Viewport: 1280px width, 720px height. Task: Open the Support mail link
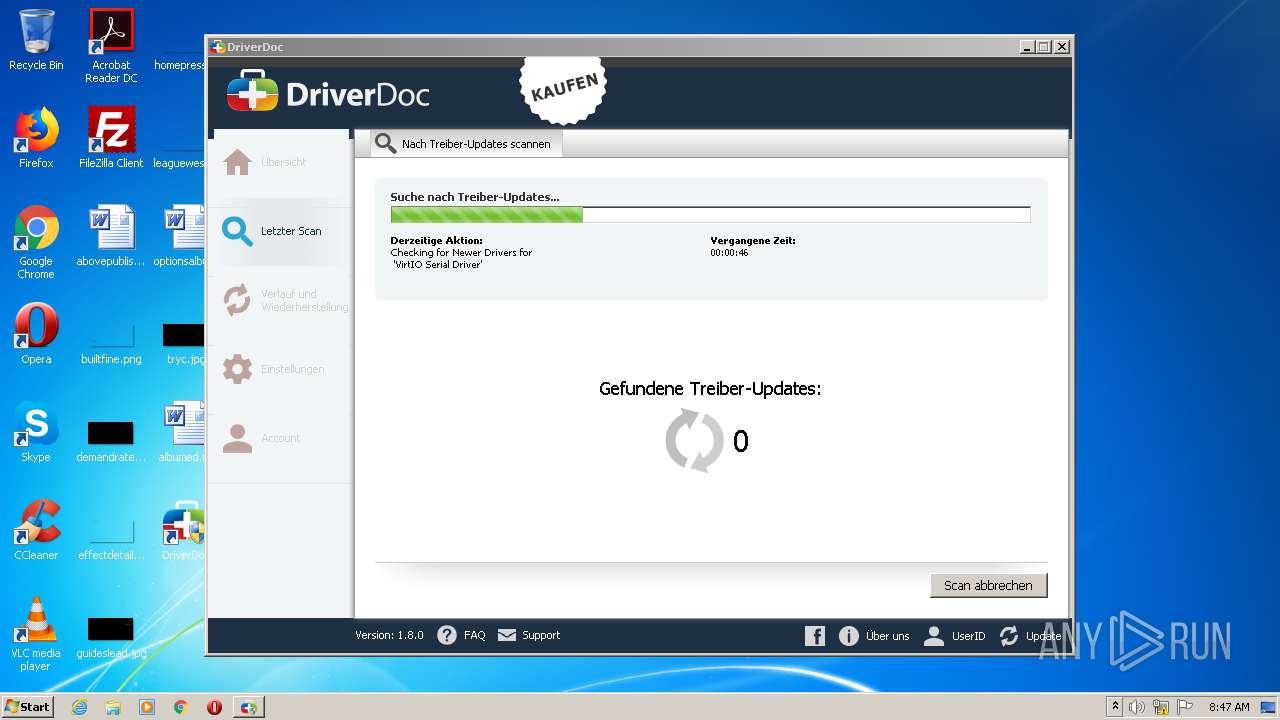(529, 635)
